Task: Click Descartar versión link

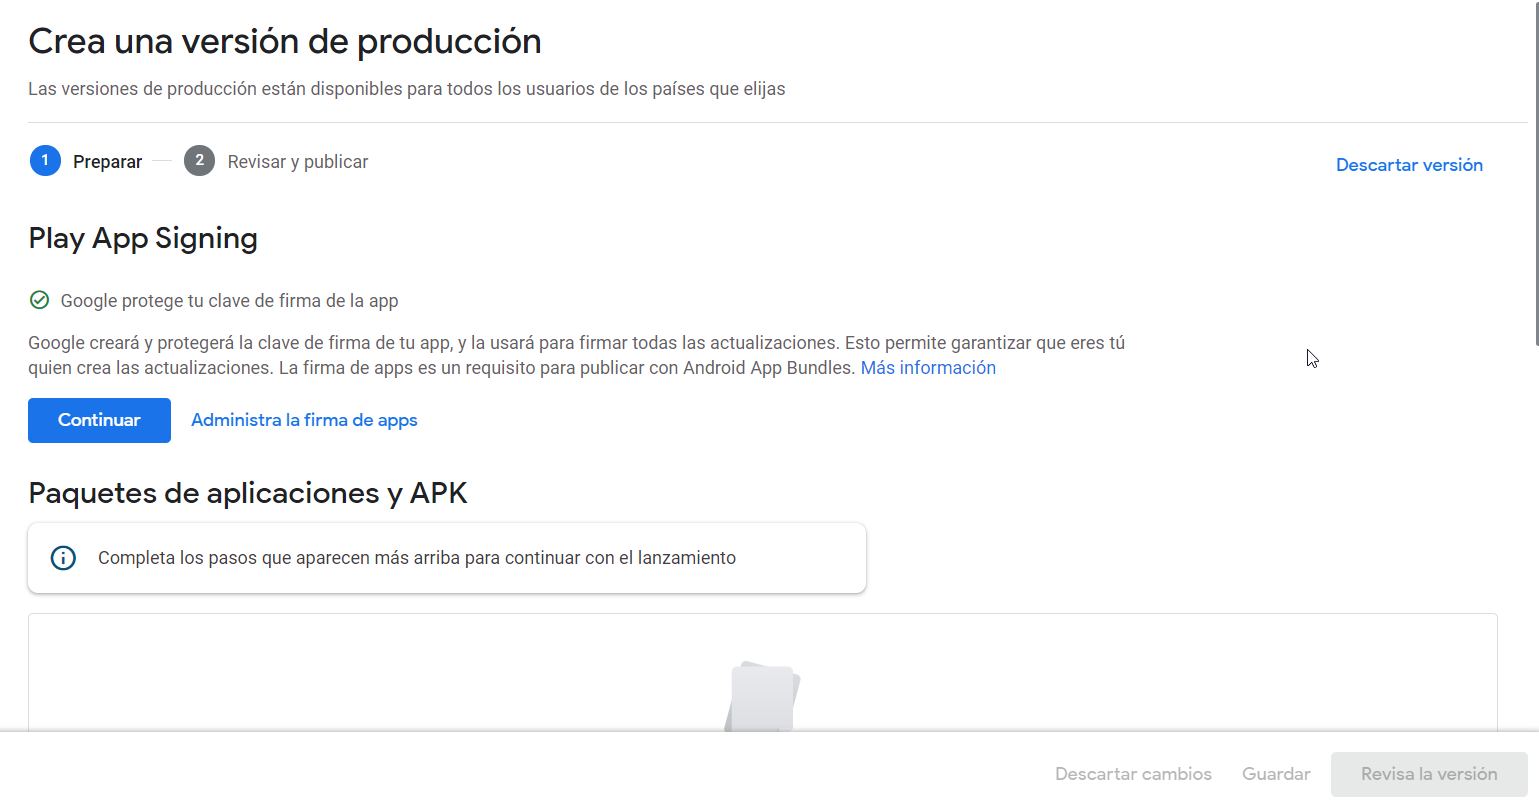Action: click(x=1409, y=165)
